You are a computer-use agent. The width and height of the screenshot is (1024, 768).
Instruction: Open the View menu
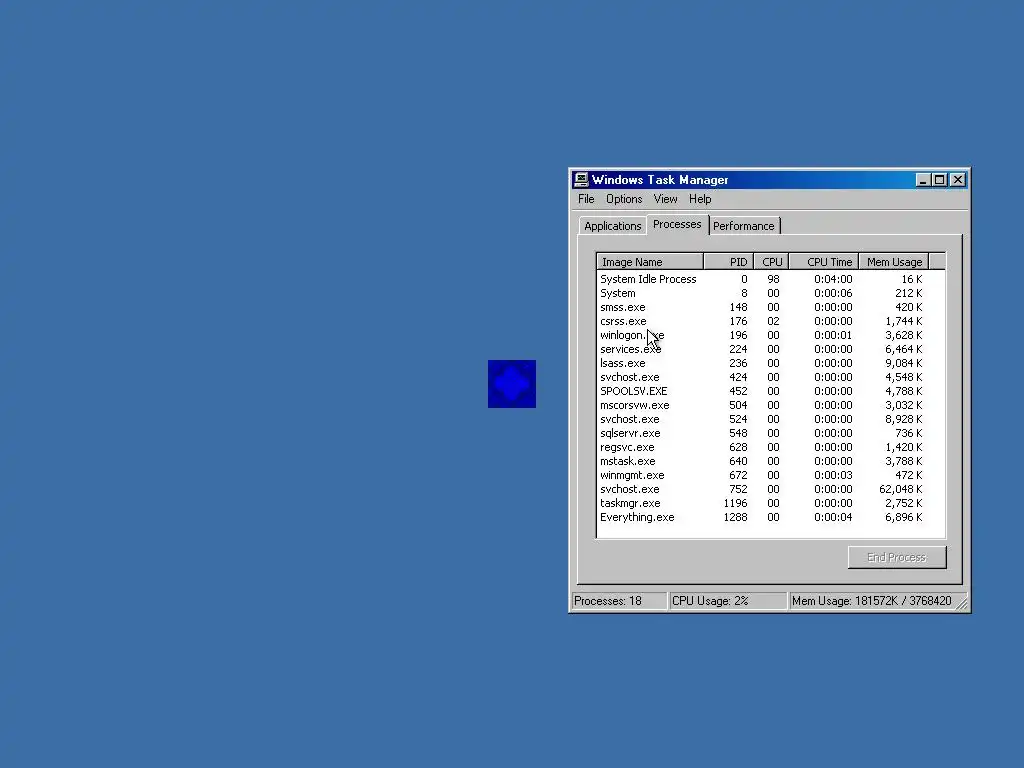tap(665, 199)
